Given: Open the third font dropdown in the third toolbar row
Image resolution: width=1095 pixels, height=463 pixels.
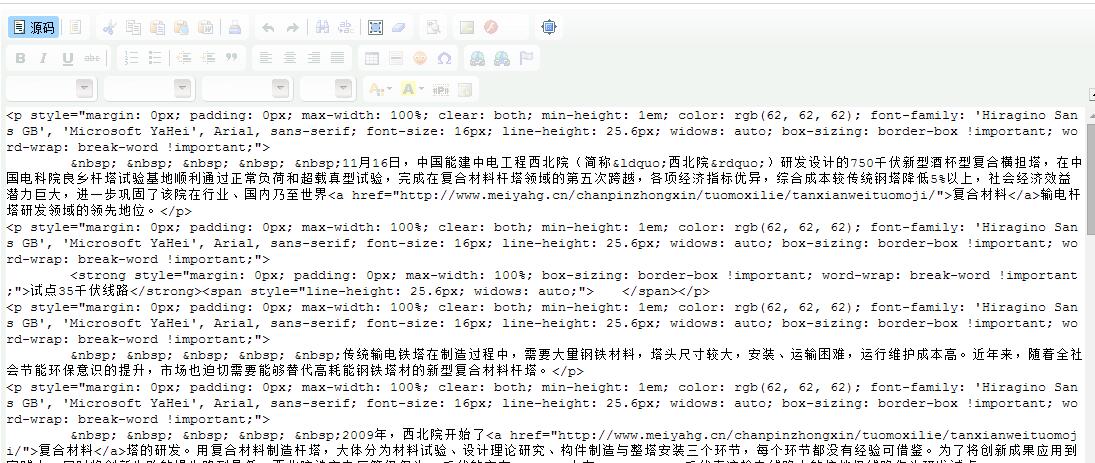Looking at the screenshot, I should 246,88.
